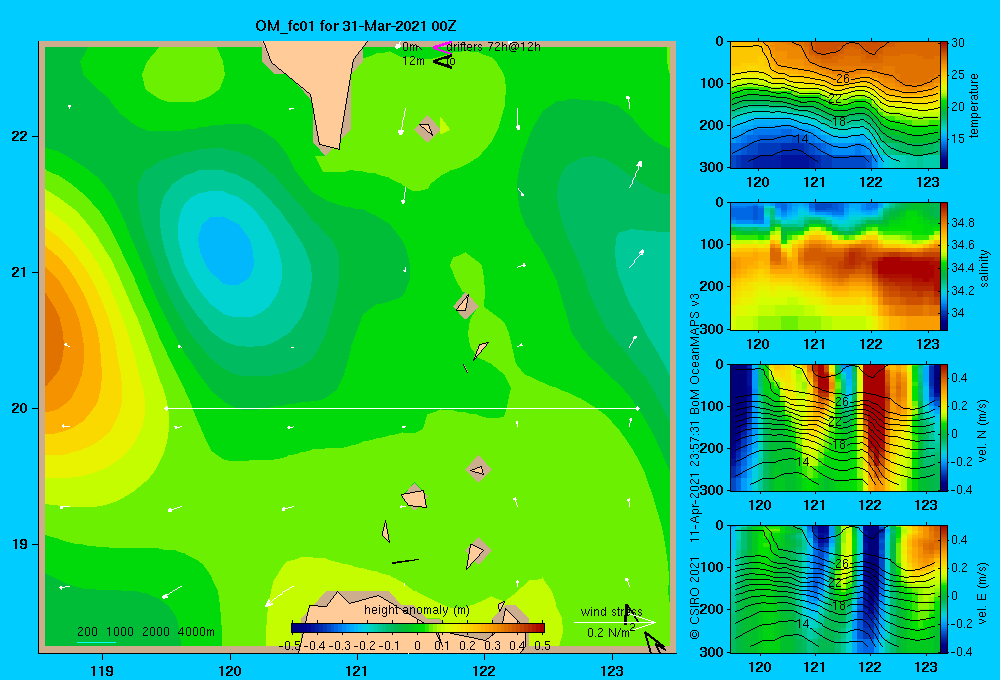Click the bathymetry legend '200 1000 2000 4000m'
1000x680 pixels.
(146, 632)
